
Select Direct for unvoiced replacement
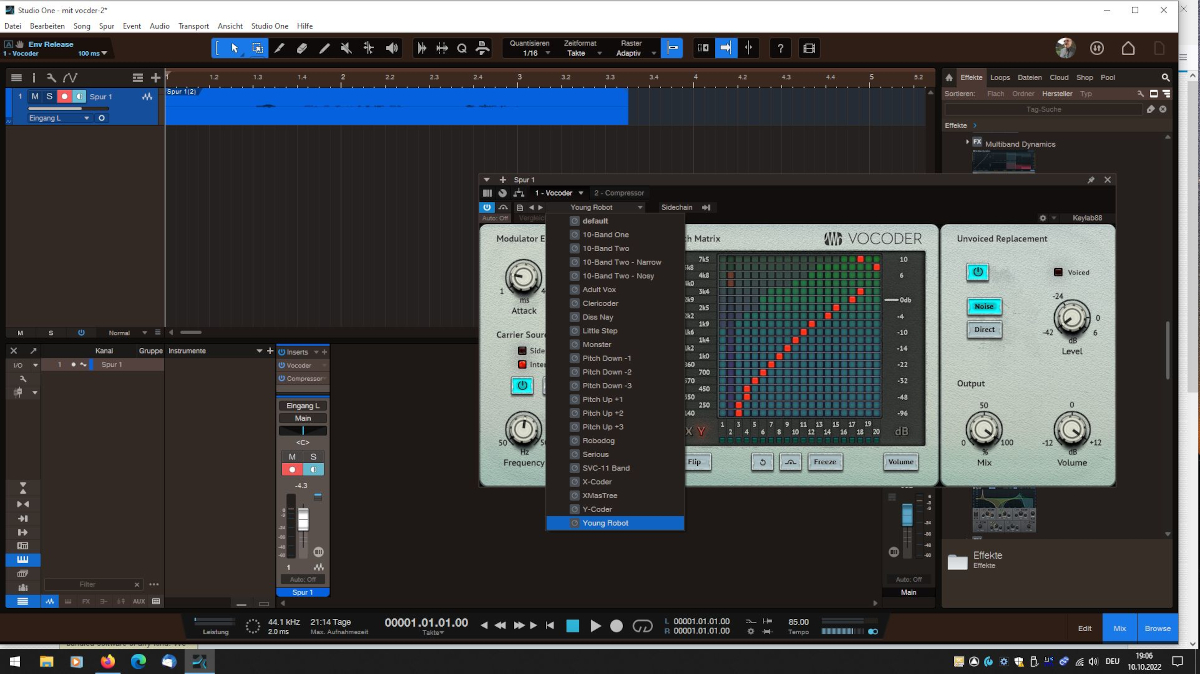tap(985, 330)
